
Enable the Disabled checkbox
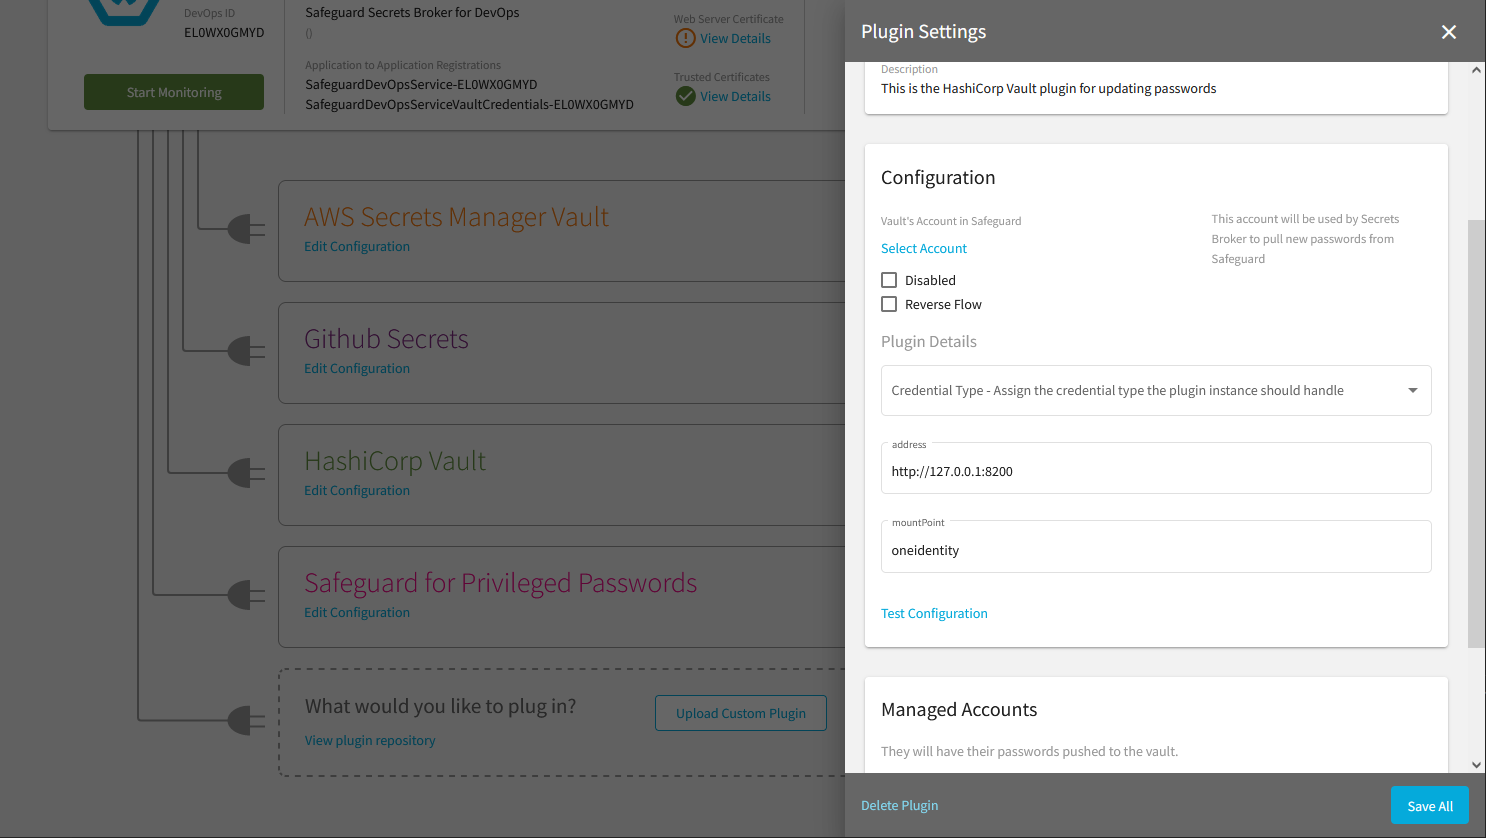pyautogui.click(x=889, y=280)
